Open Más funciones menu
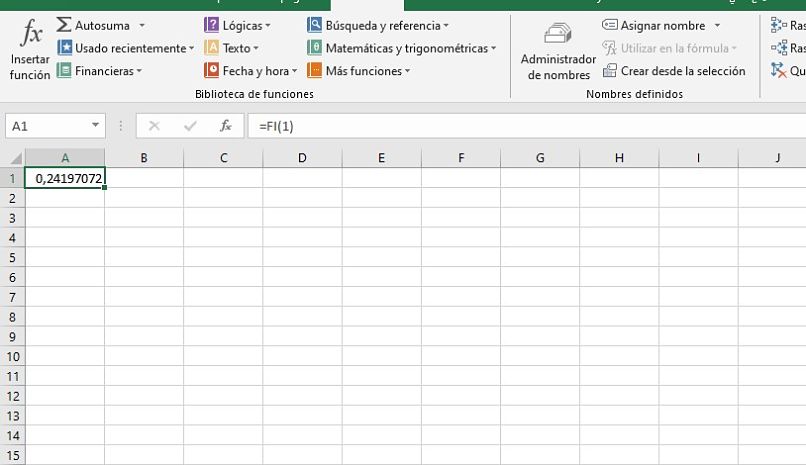 (358, 71)
